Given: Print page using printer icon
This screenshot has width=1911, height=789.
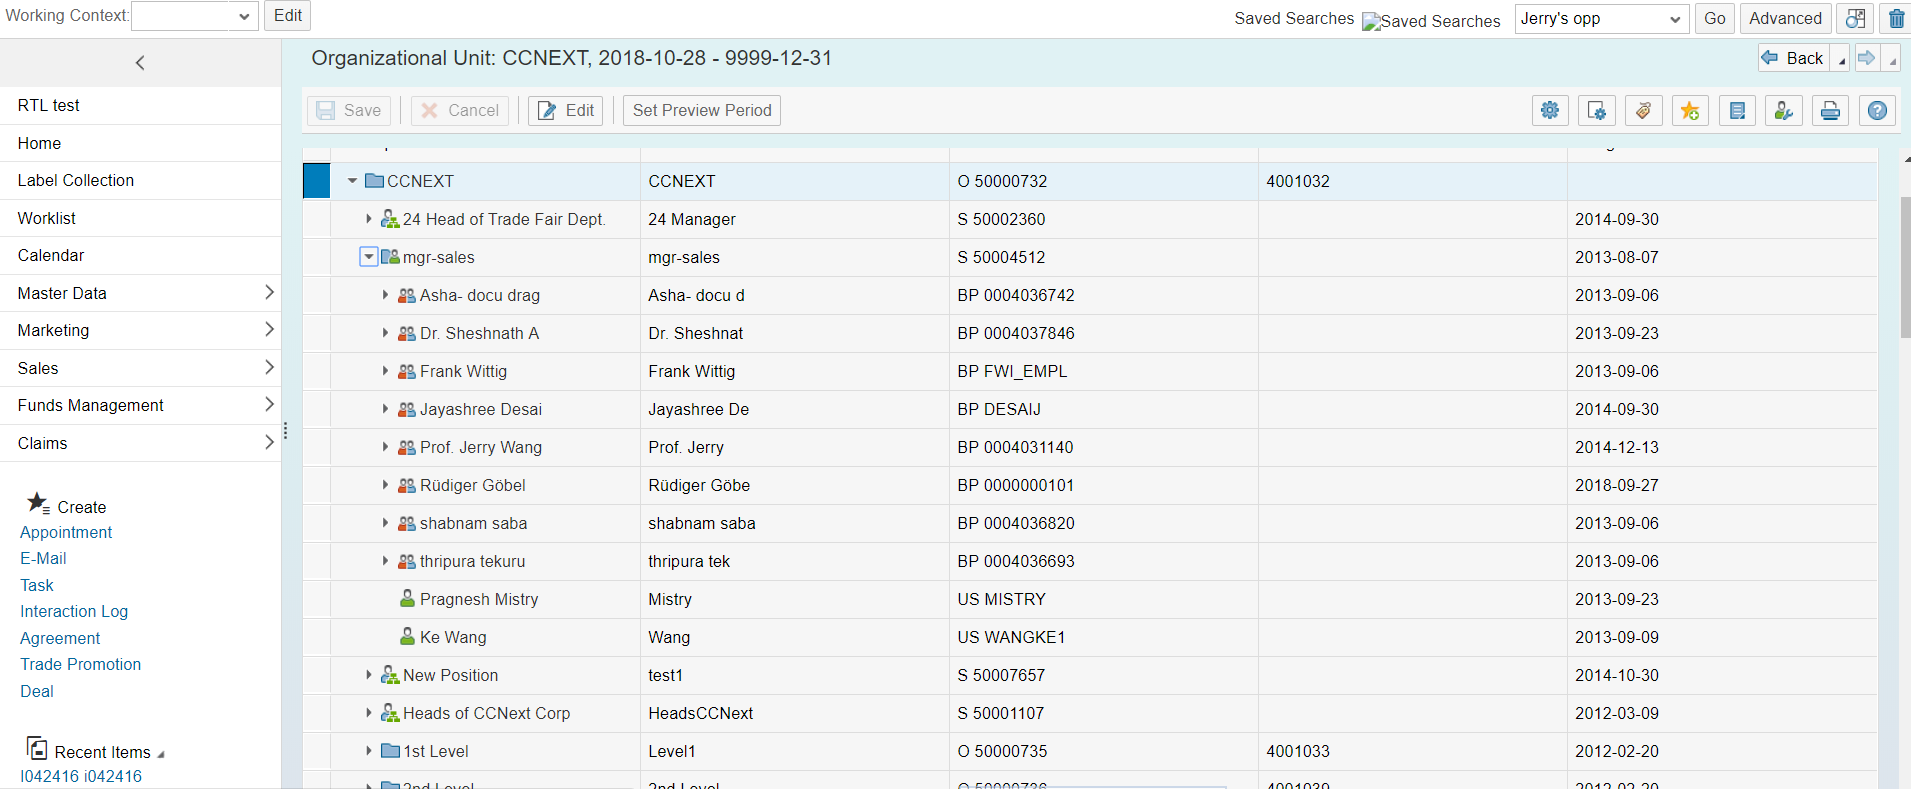Looking at the screenshot, I should [x=1830, y=110].
